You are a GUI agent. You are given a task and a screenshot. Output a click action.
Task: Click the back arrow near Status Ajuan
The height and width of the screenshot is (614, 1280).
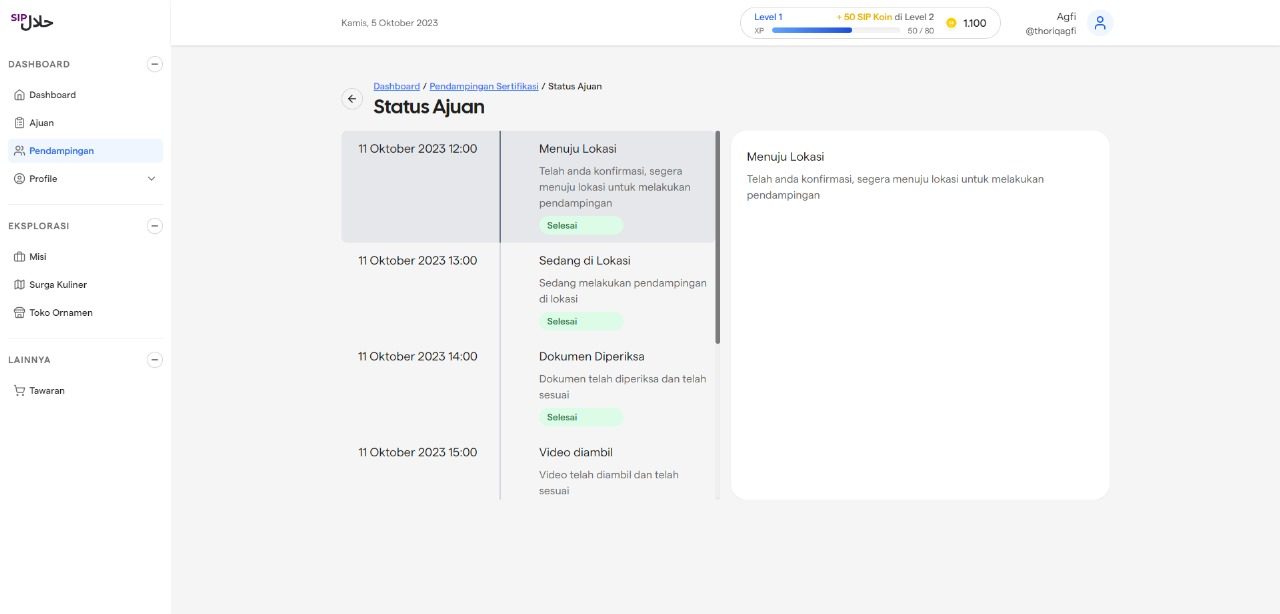tap(352, 99)
